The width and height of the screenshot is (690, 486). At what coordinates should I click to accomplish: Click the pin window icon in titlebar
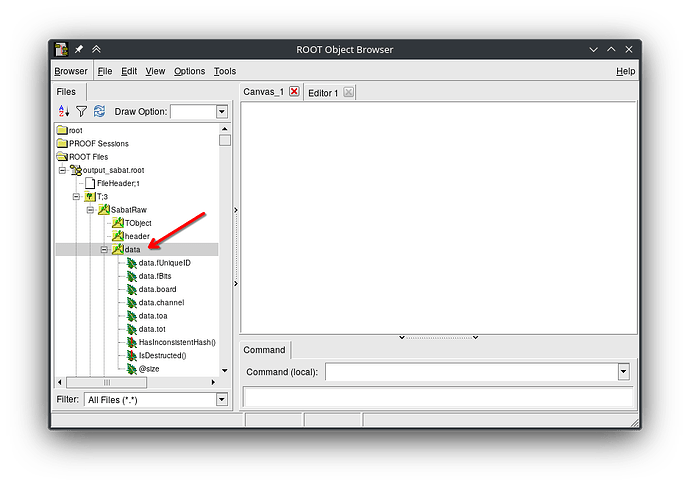tap(79, 49)
